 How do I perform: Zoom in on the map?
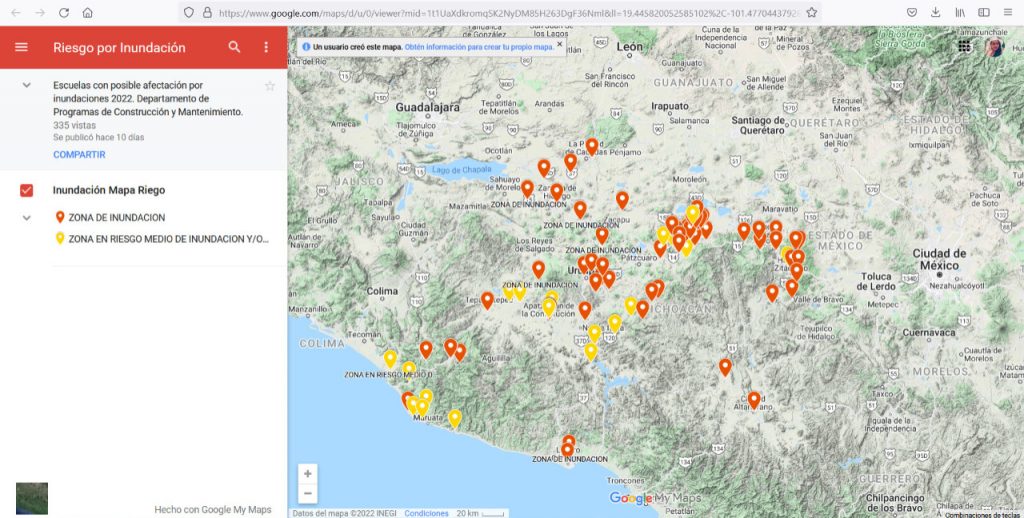pos(308,474)
